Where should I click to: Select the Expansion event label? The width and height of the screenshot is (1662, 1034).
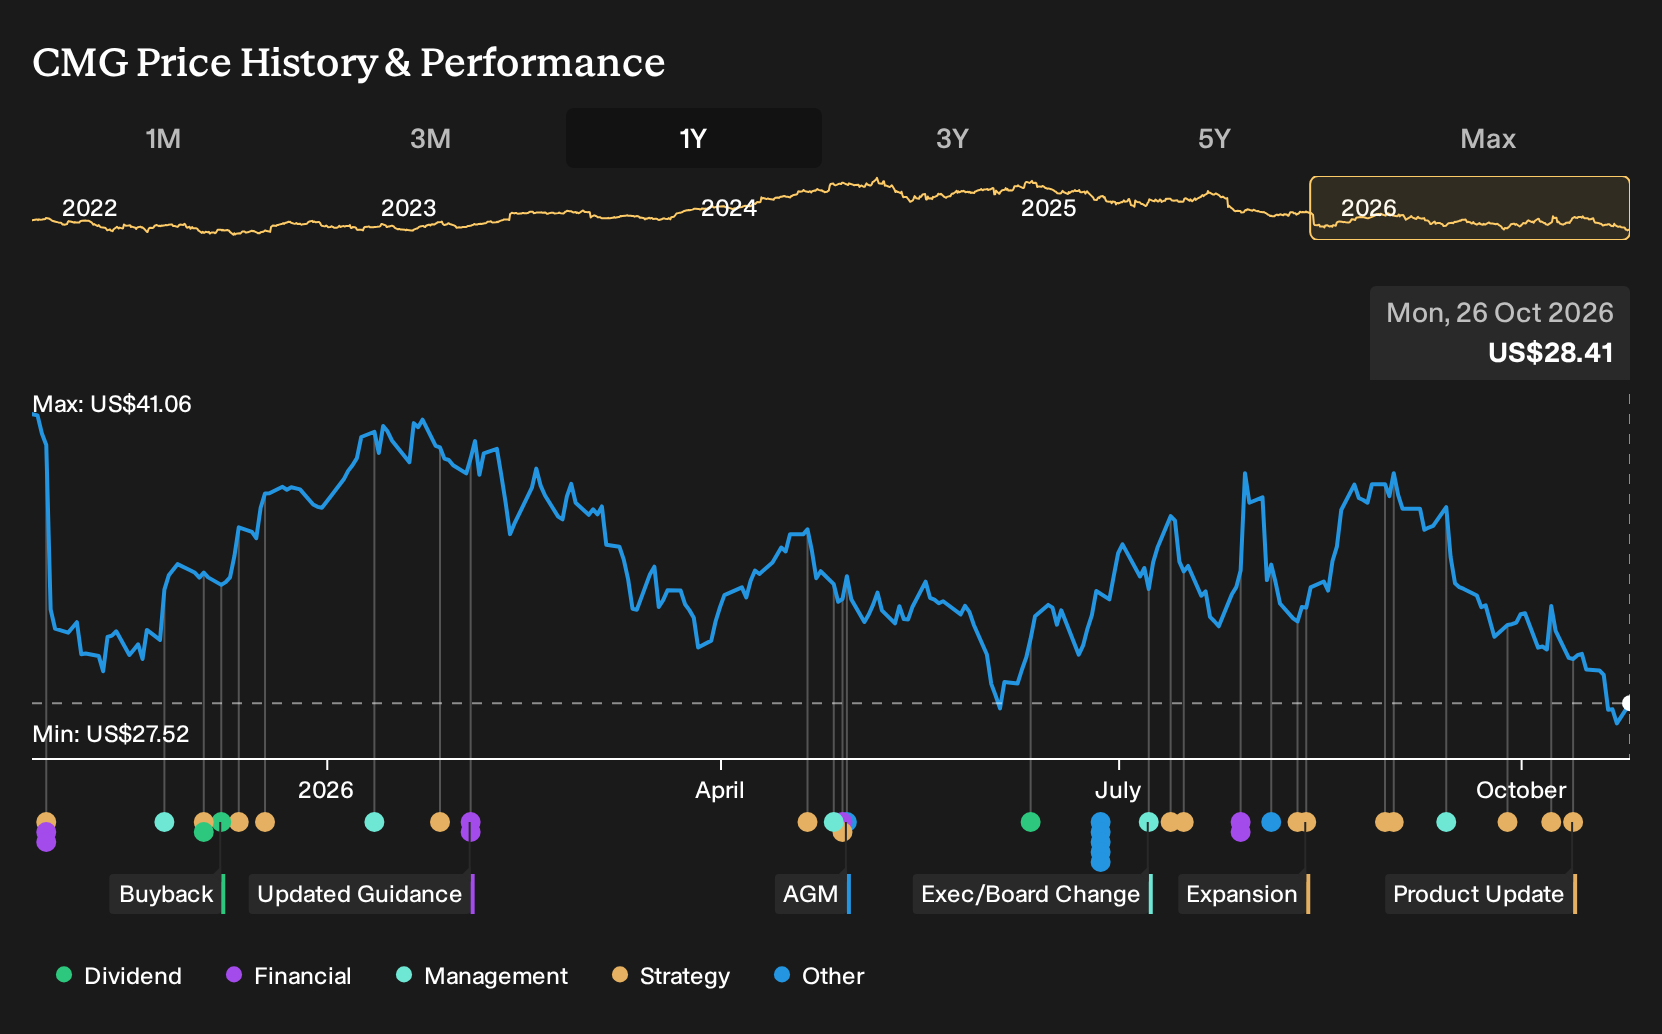click(x=1243, y=894)
